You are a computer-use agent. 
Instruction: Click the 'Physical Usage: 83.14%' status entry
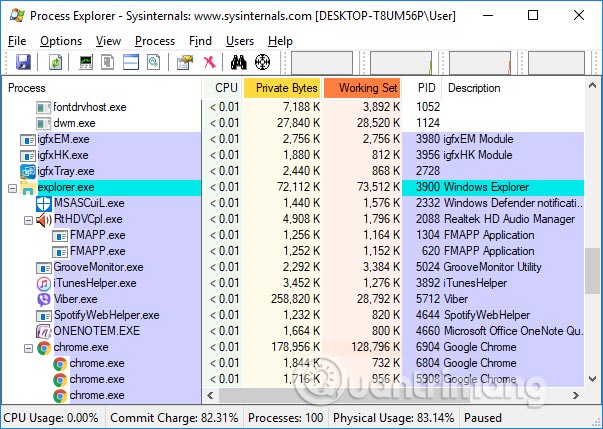393,418
